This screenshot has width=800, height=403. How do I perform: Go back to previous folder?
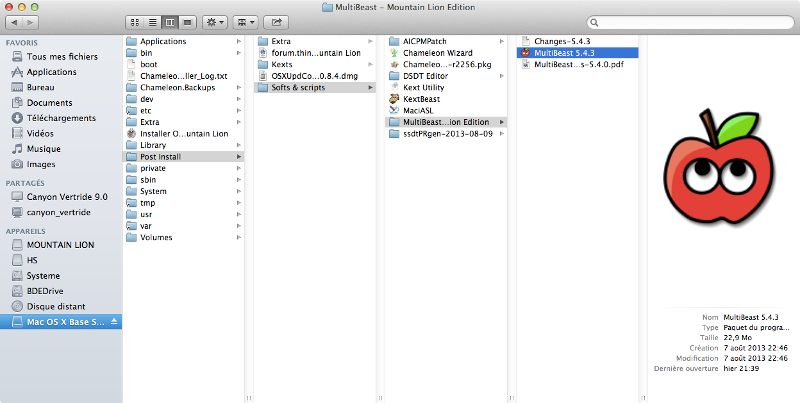tap(13, 22)
